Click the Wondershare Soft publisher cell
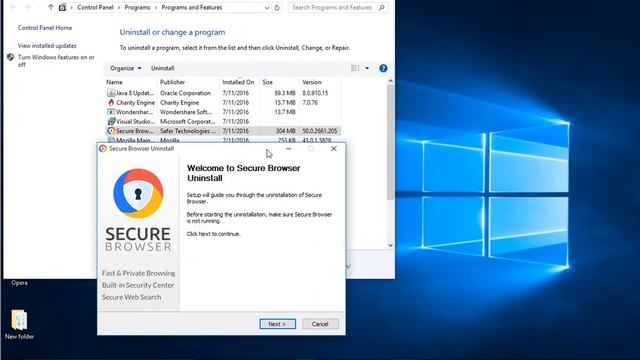This screenshot has height=360, width=640. tap(186, 112)
